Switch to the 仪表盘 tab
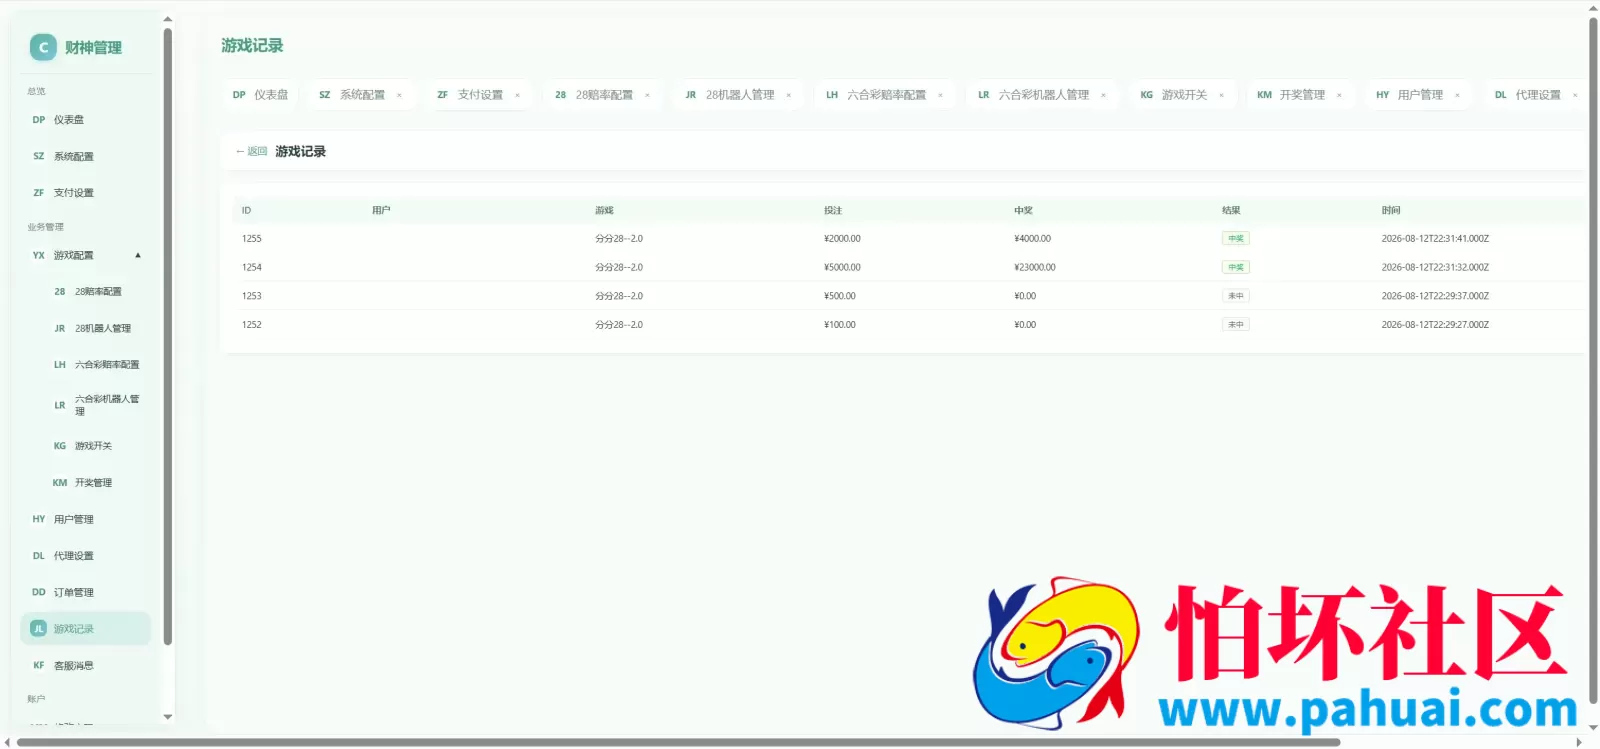 (260, 95)
